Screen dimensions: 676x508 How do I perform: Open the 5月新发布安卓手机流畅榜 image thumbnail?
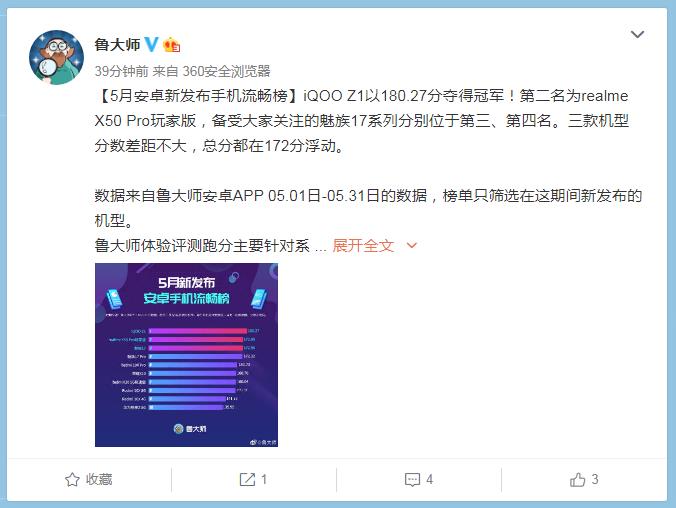pyautogui.click(x=186, y=355)
